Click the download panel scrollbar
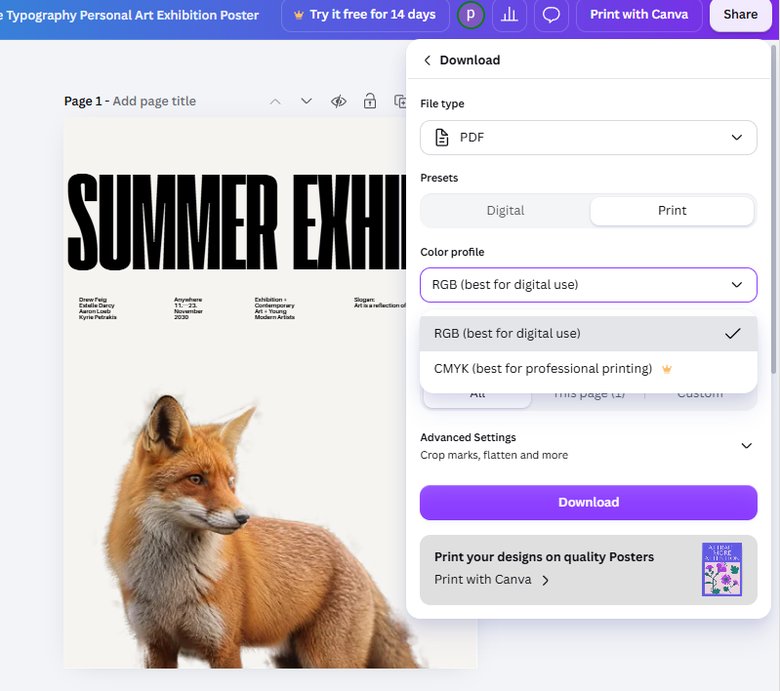780x691 pixels. pos(773,209)
